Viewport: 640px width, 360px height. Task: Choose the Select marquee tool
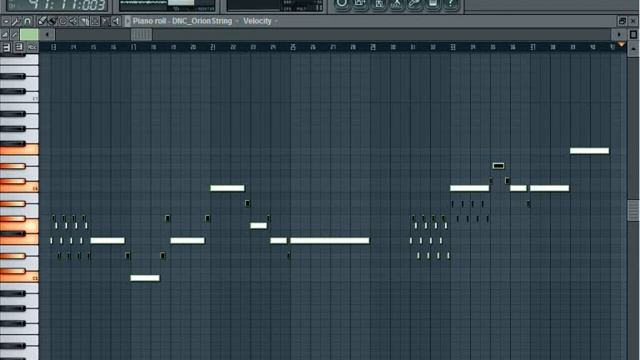pyautogui.click(x=95, y=21)
